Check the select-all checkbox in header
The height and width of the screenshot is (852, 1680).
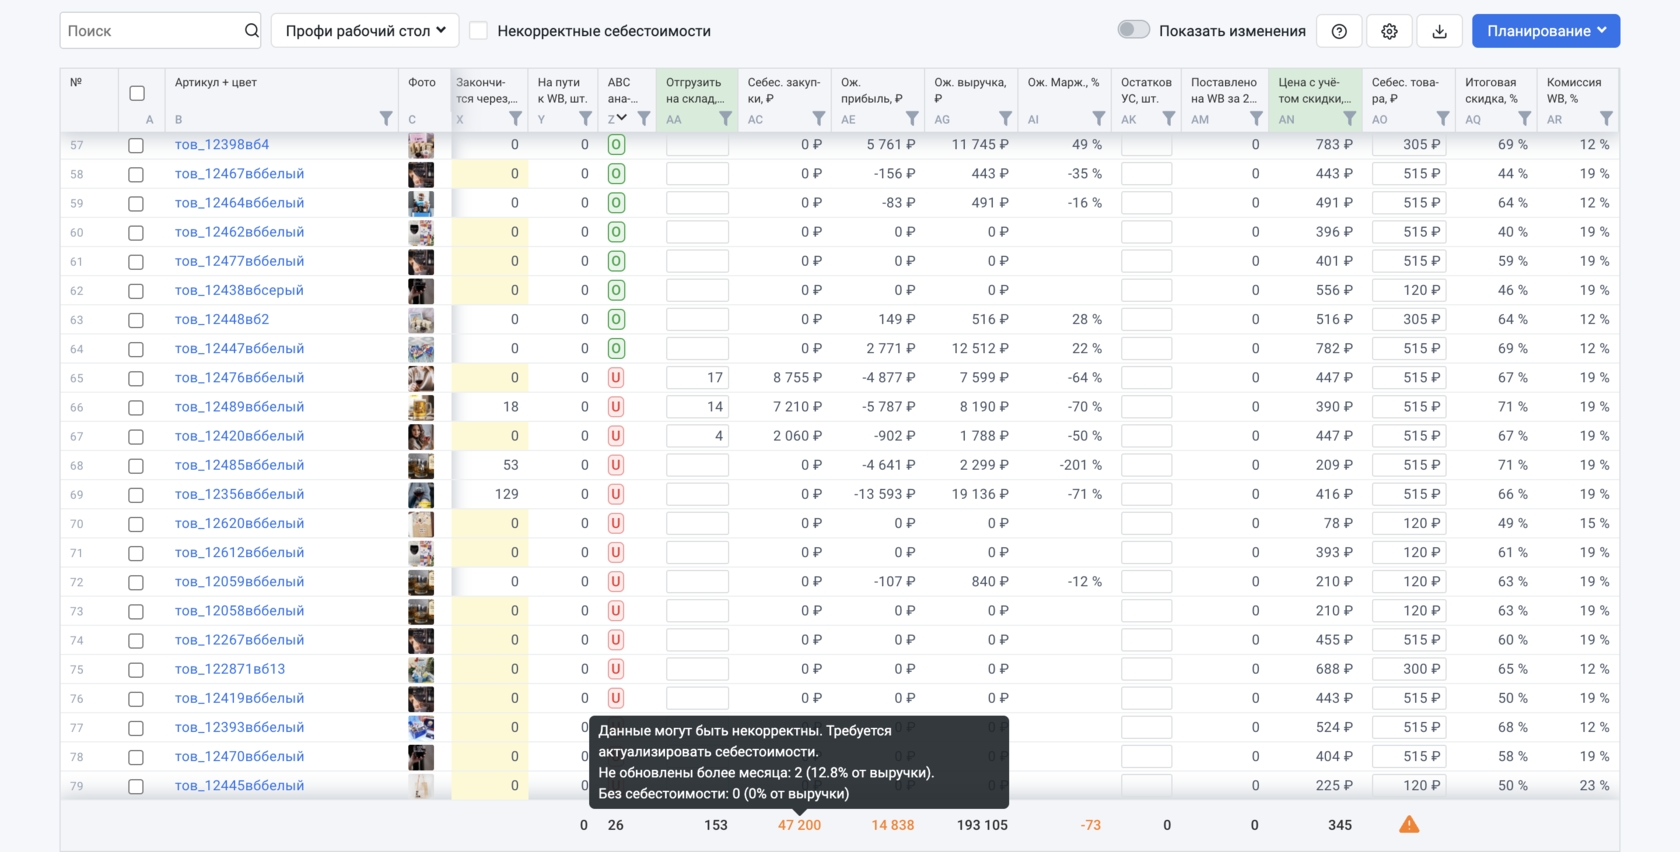coord(137,93)
